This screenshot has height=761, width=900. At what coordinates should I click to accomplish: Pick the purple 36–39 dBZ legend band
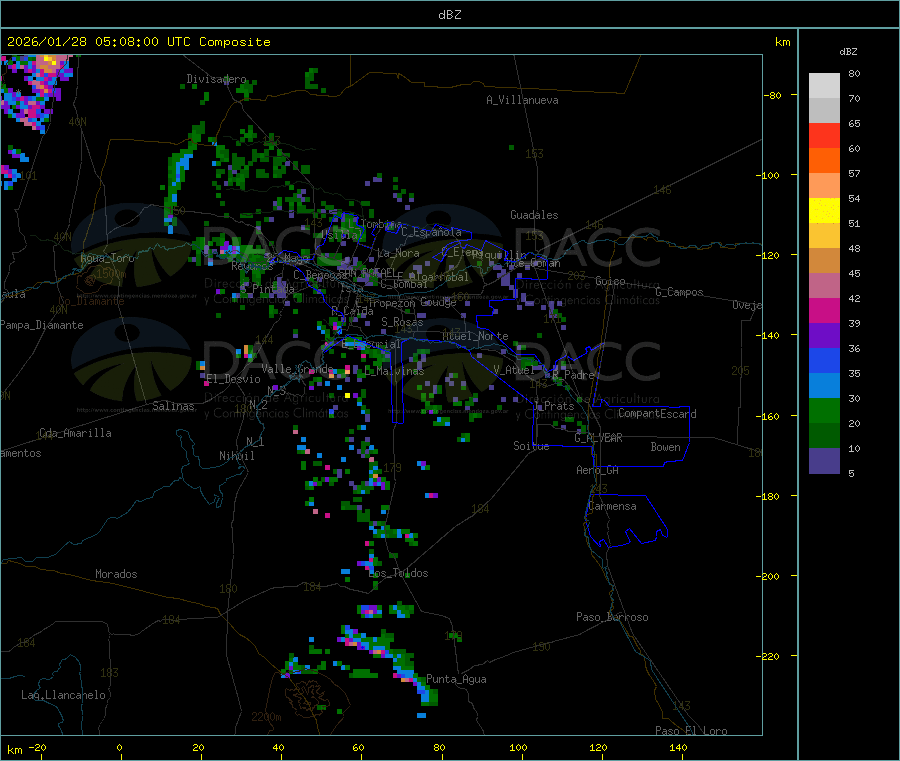click(824, 336)
